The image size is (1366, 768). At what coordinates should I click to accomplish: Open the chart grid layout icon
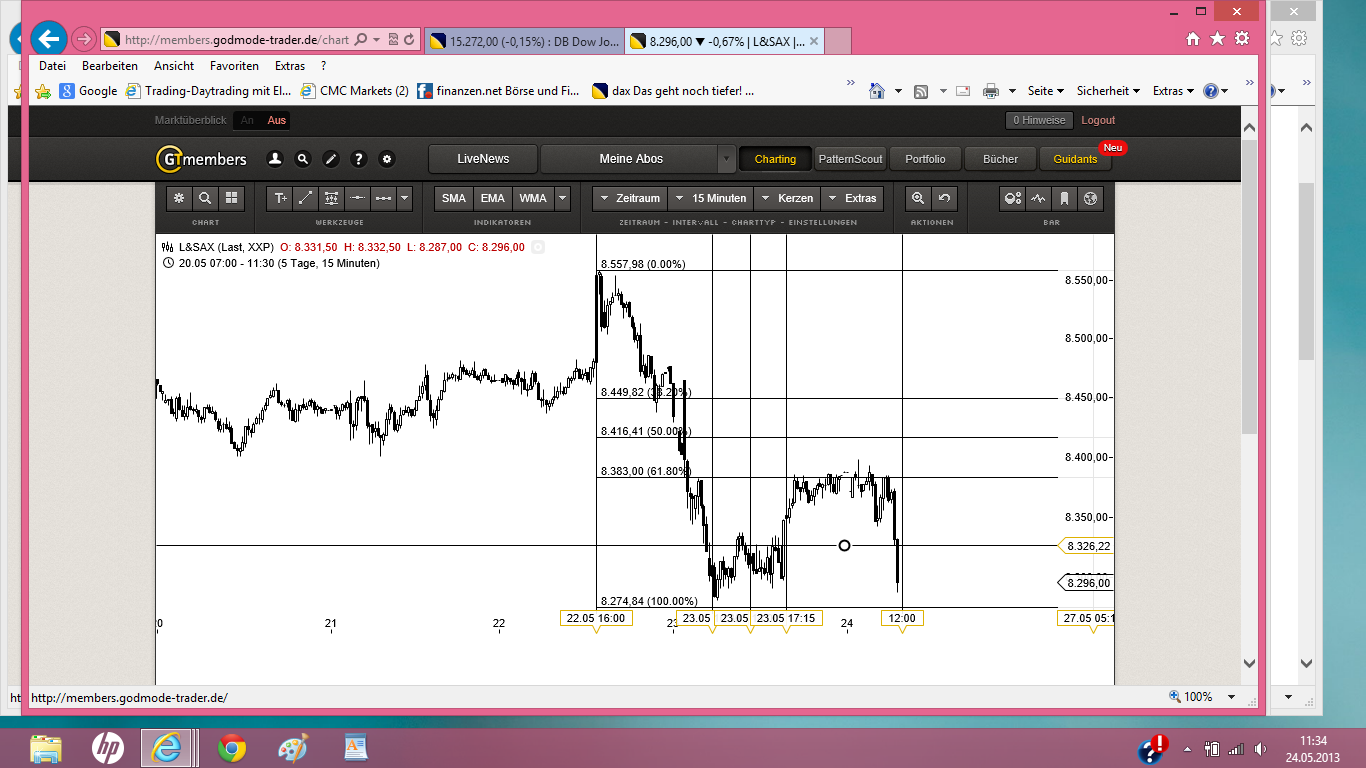click(231, 198)
